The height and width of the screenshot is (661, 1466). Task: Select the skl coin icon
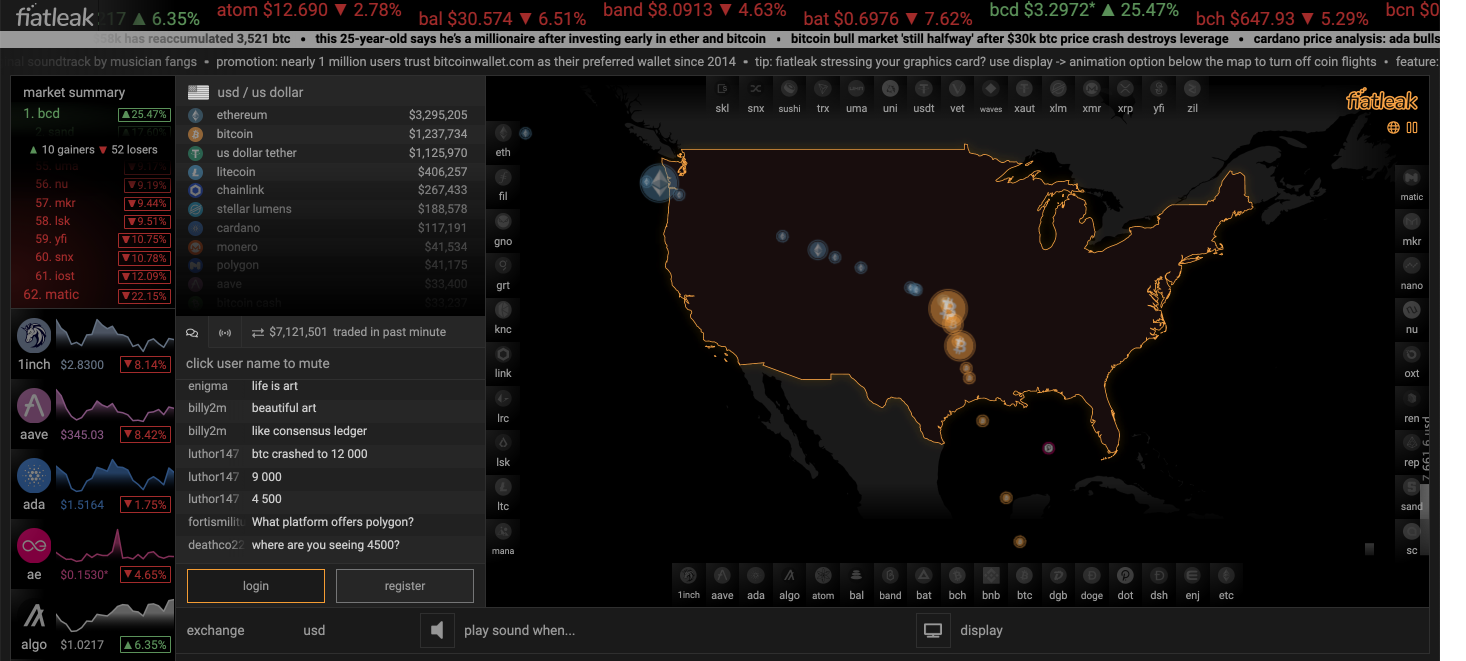coord(722,88)
